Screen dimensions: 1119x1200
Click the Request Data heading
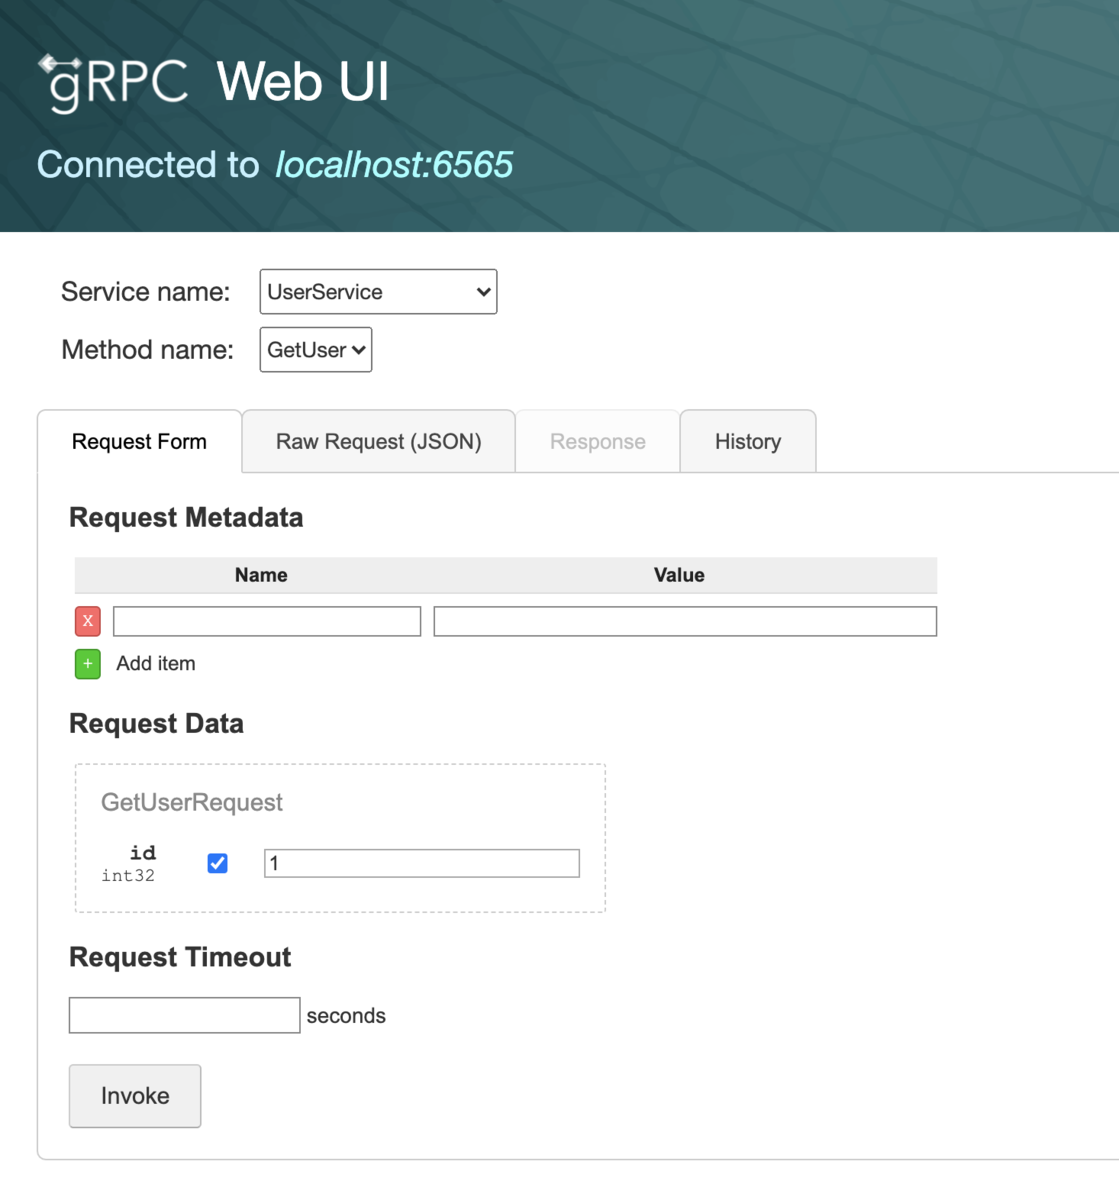[156, 724]
